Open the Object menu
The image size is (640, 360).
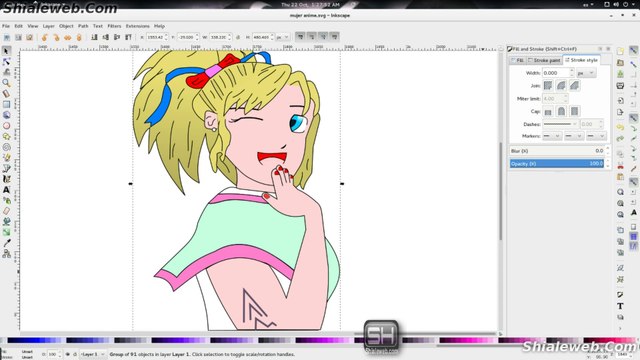point(66,26)
